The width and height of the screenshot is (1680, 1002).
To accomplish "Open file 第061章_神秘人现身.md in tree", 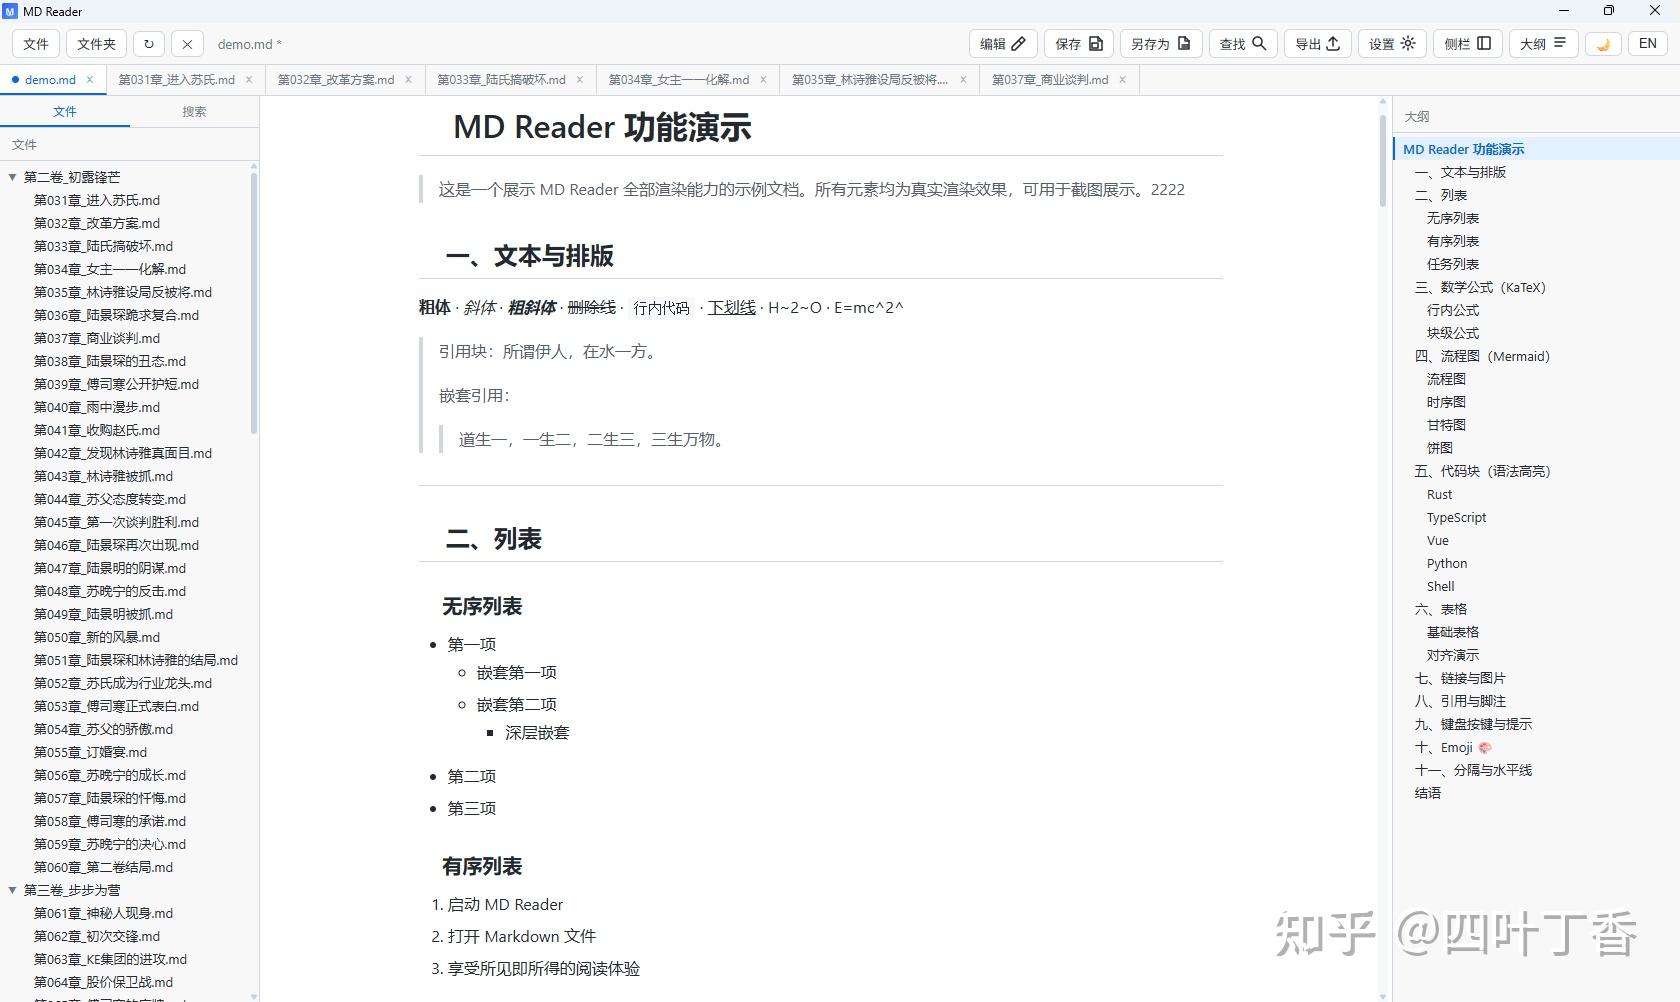I will point(103,913).
